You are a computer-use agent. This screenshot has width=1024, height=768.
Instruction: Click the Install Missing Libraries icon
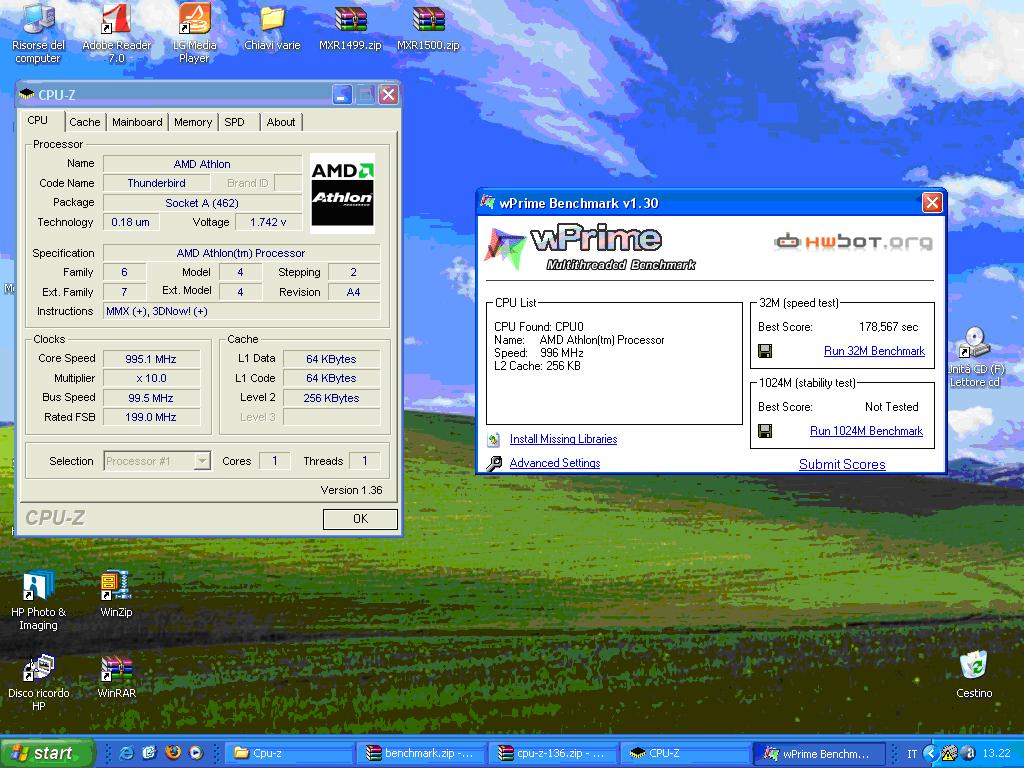point(494,440)
